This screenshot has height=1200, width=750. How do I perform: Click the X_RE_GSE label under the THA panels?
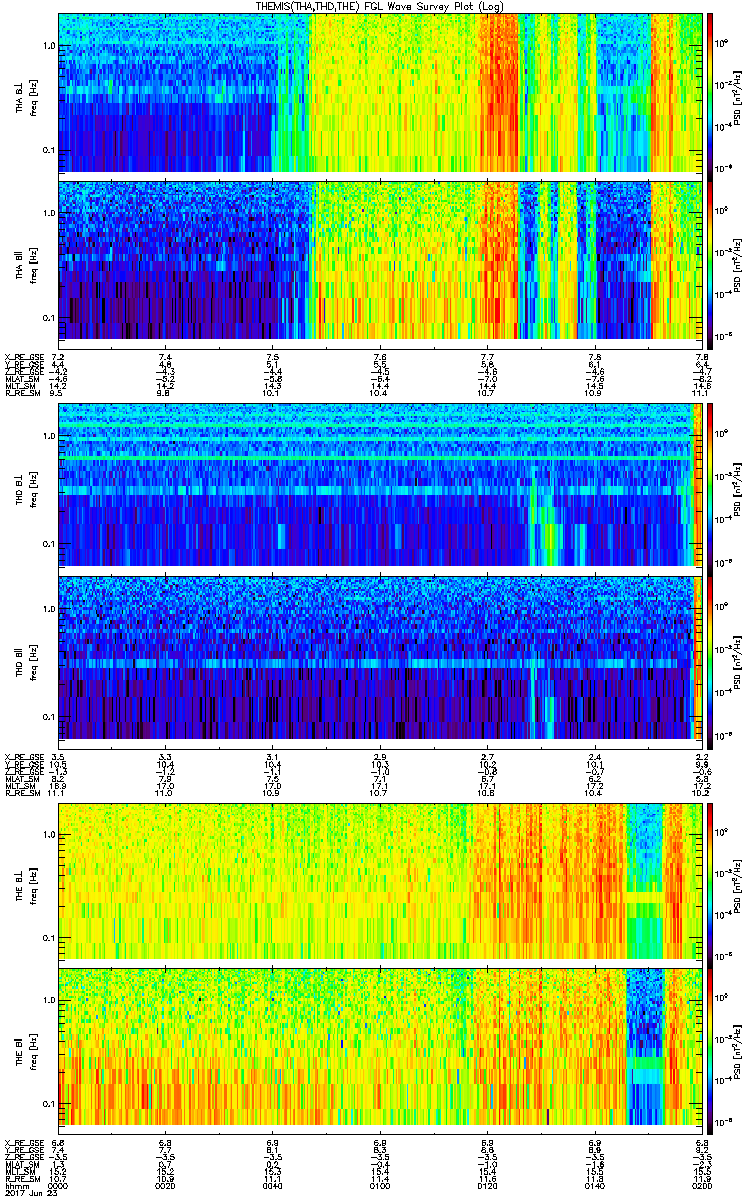[x=22, y=357]
